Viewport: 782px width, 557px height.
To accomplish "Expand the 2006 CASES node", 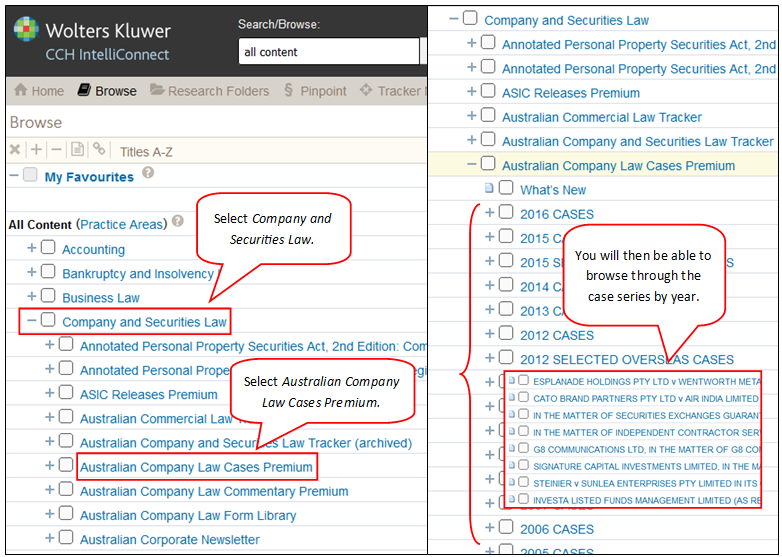I will (x=490, y=527).
